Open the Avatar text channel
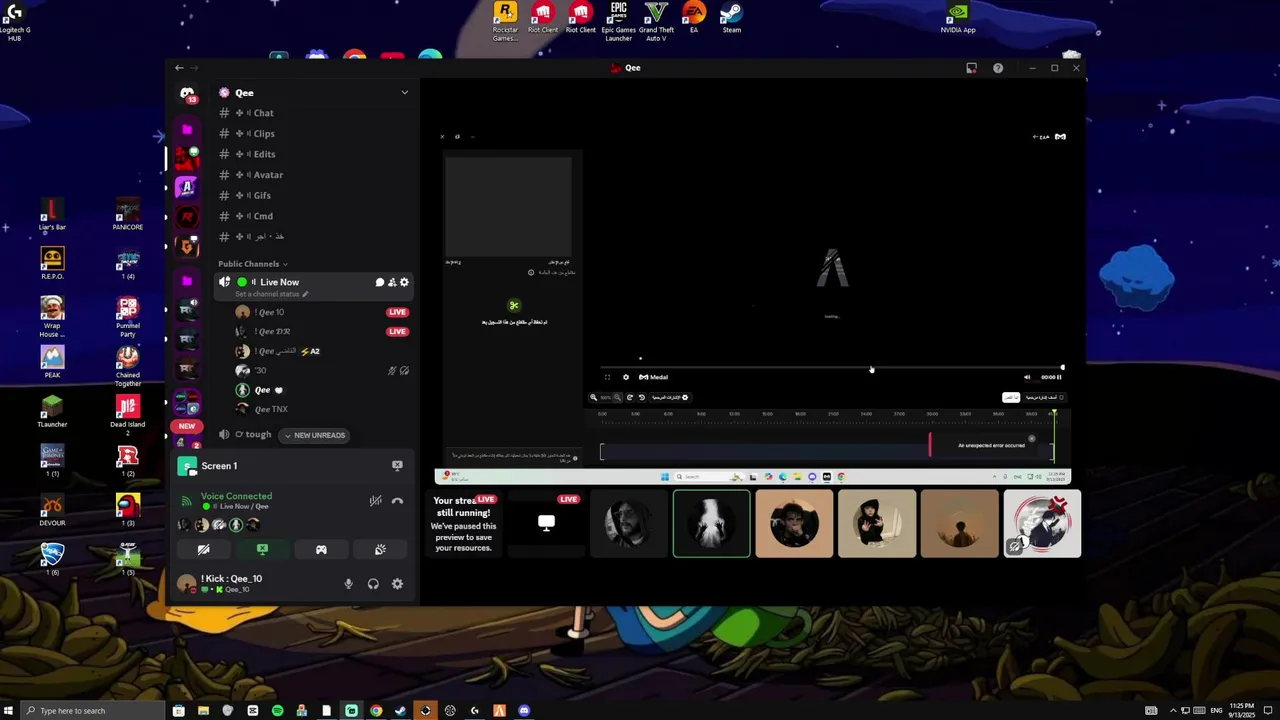1280x720 pixels. 312,175
